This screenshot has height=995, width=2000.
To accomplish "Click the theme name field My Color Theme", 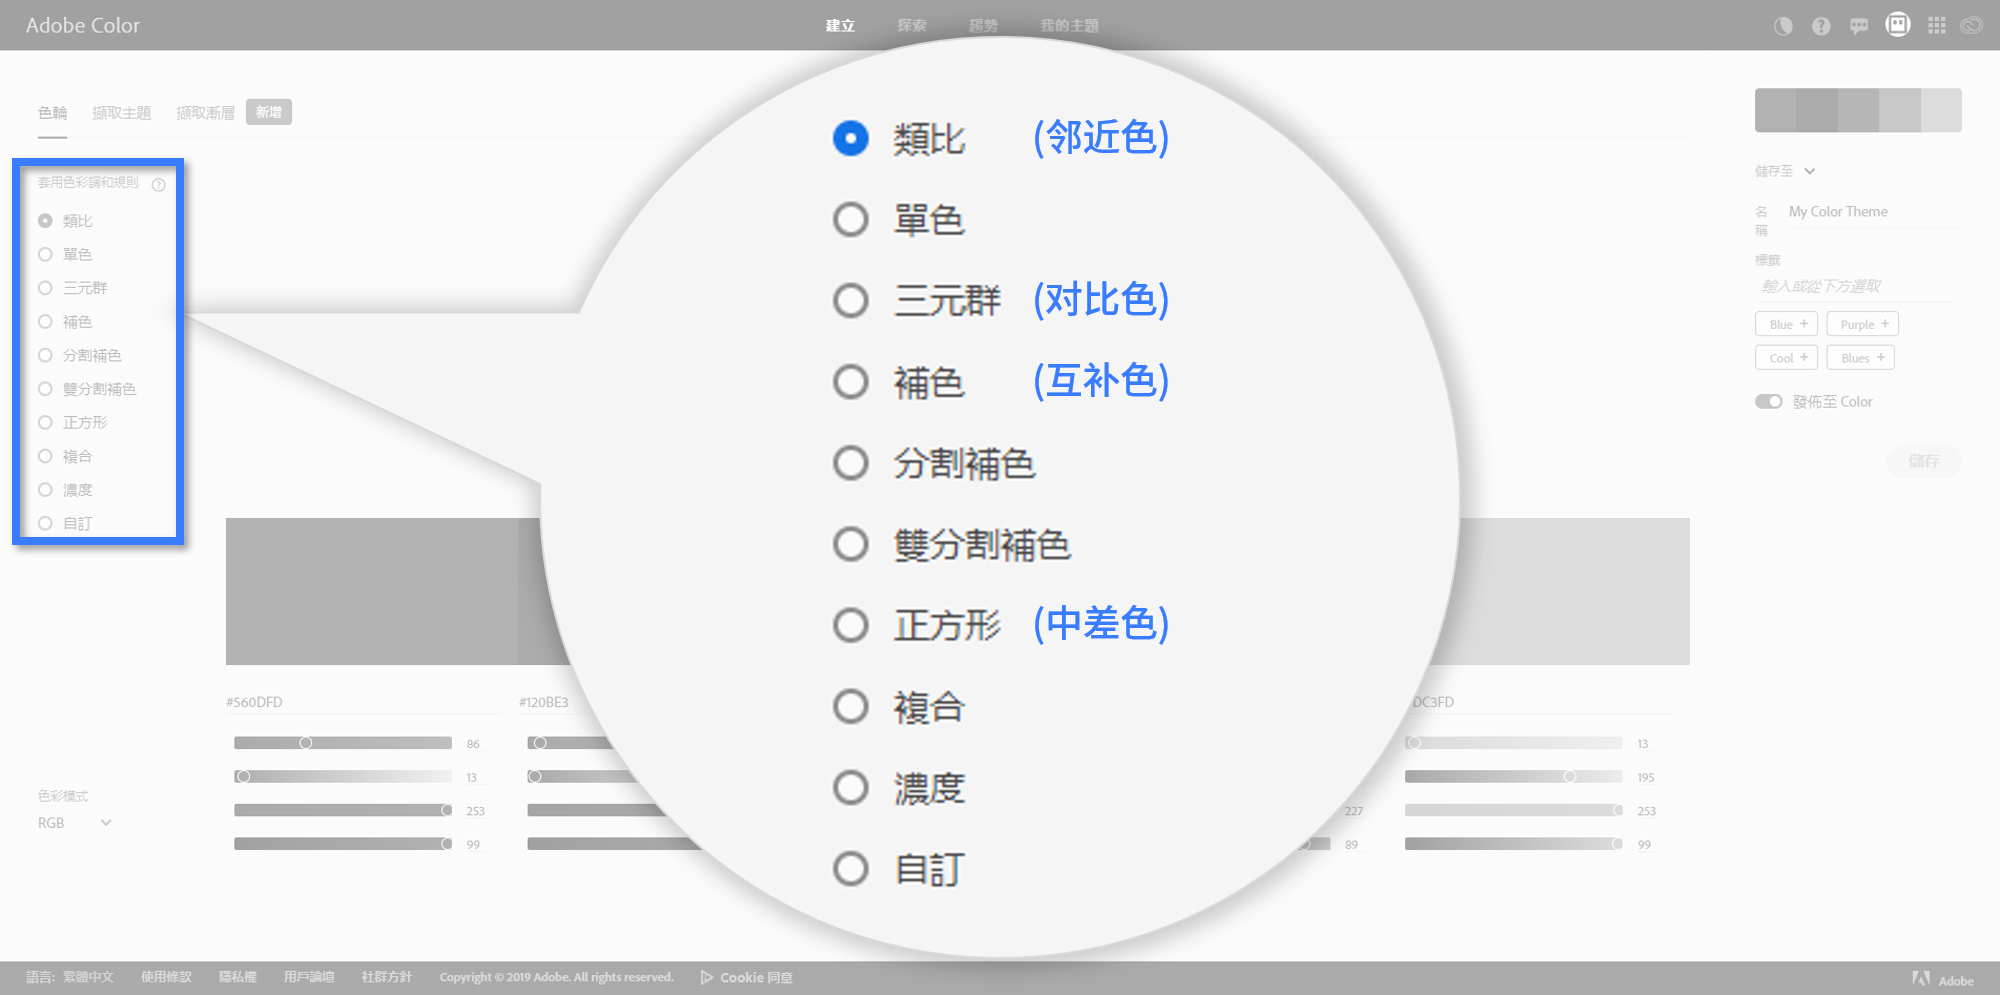I will (x=1873, y=212).
